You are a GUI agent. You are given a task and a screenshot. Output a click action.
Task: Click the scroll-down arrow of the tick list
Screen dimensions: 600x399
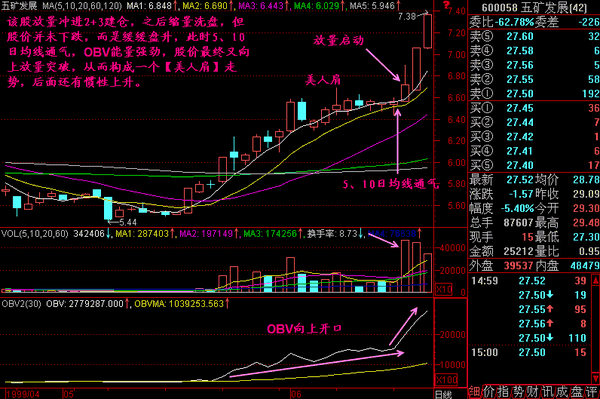tap(596, 379)
